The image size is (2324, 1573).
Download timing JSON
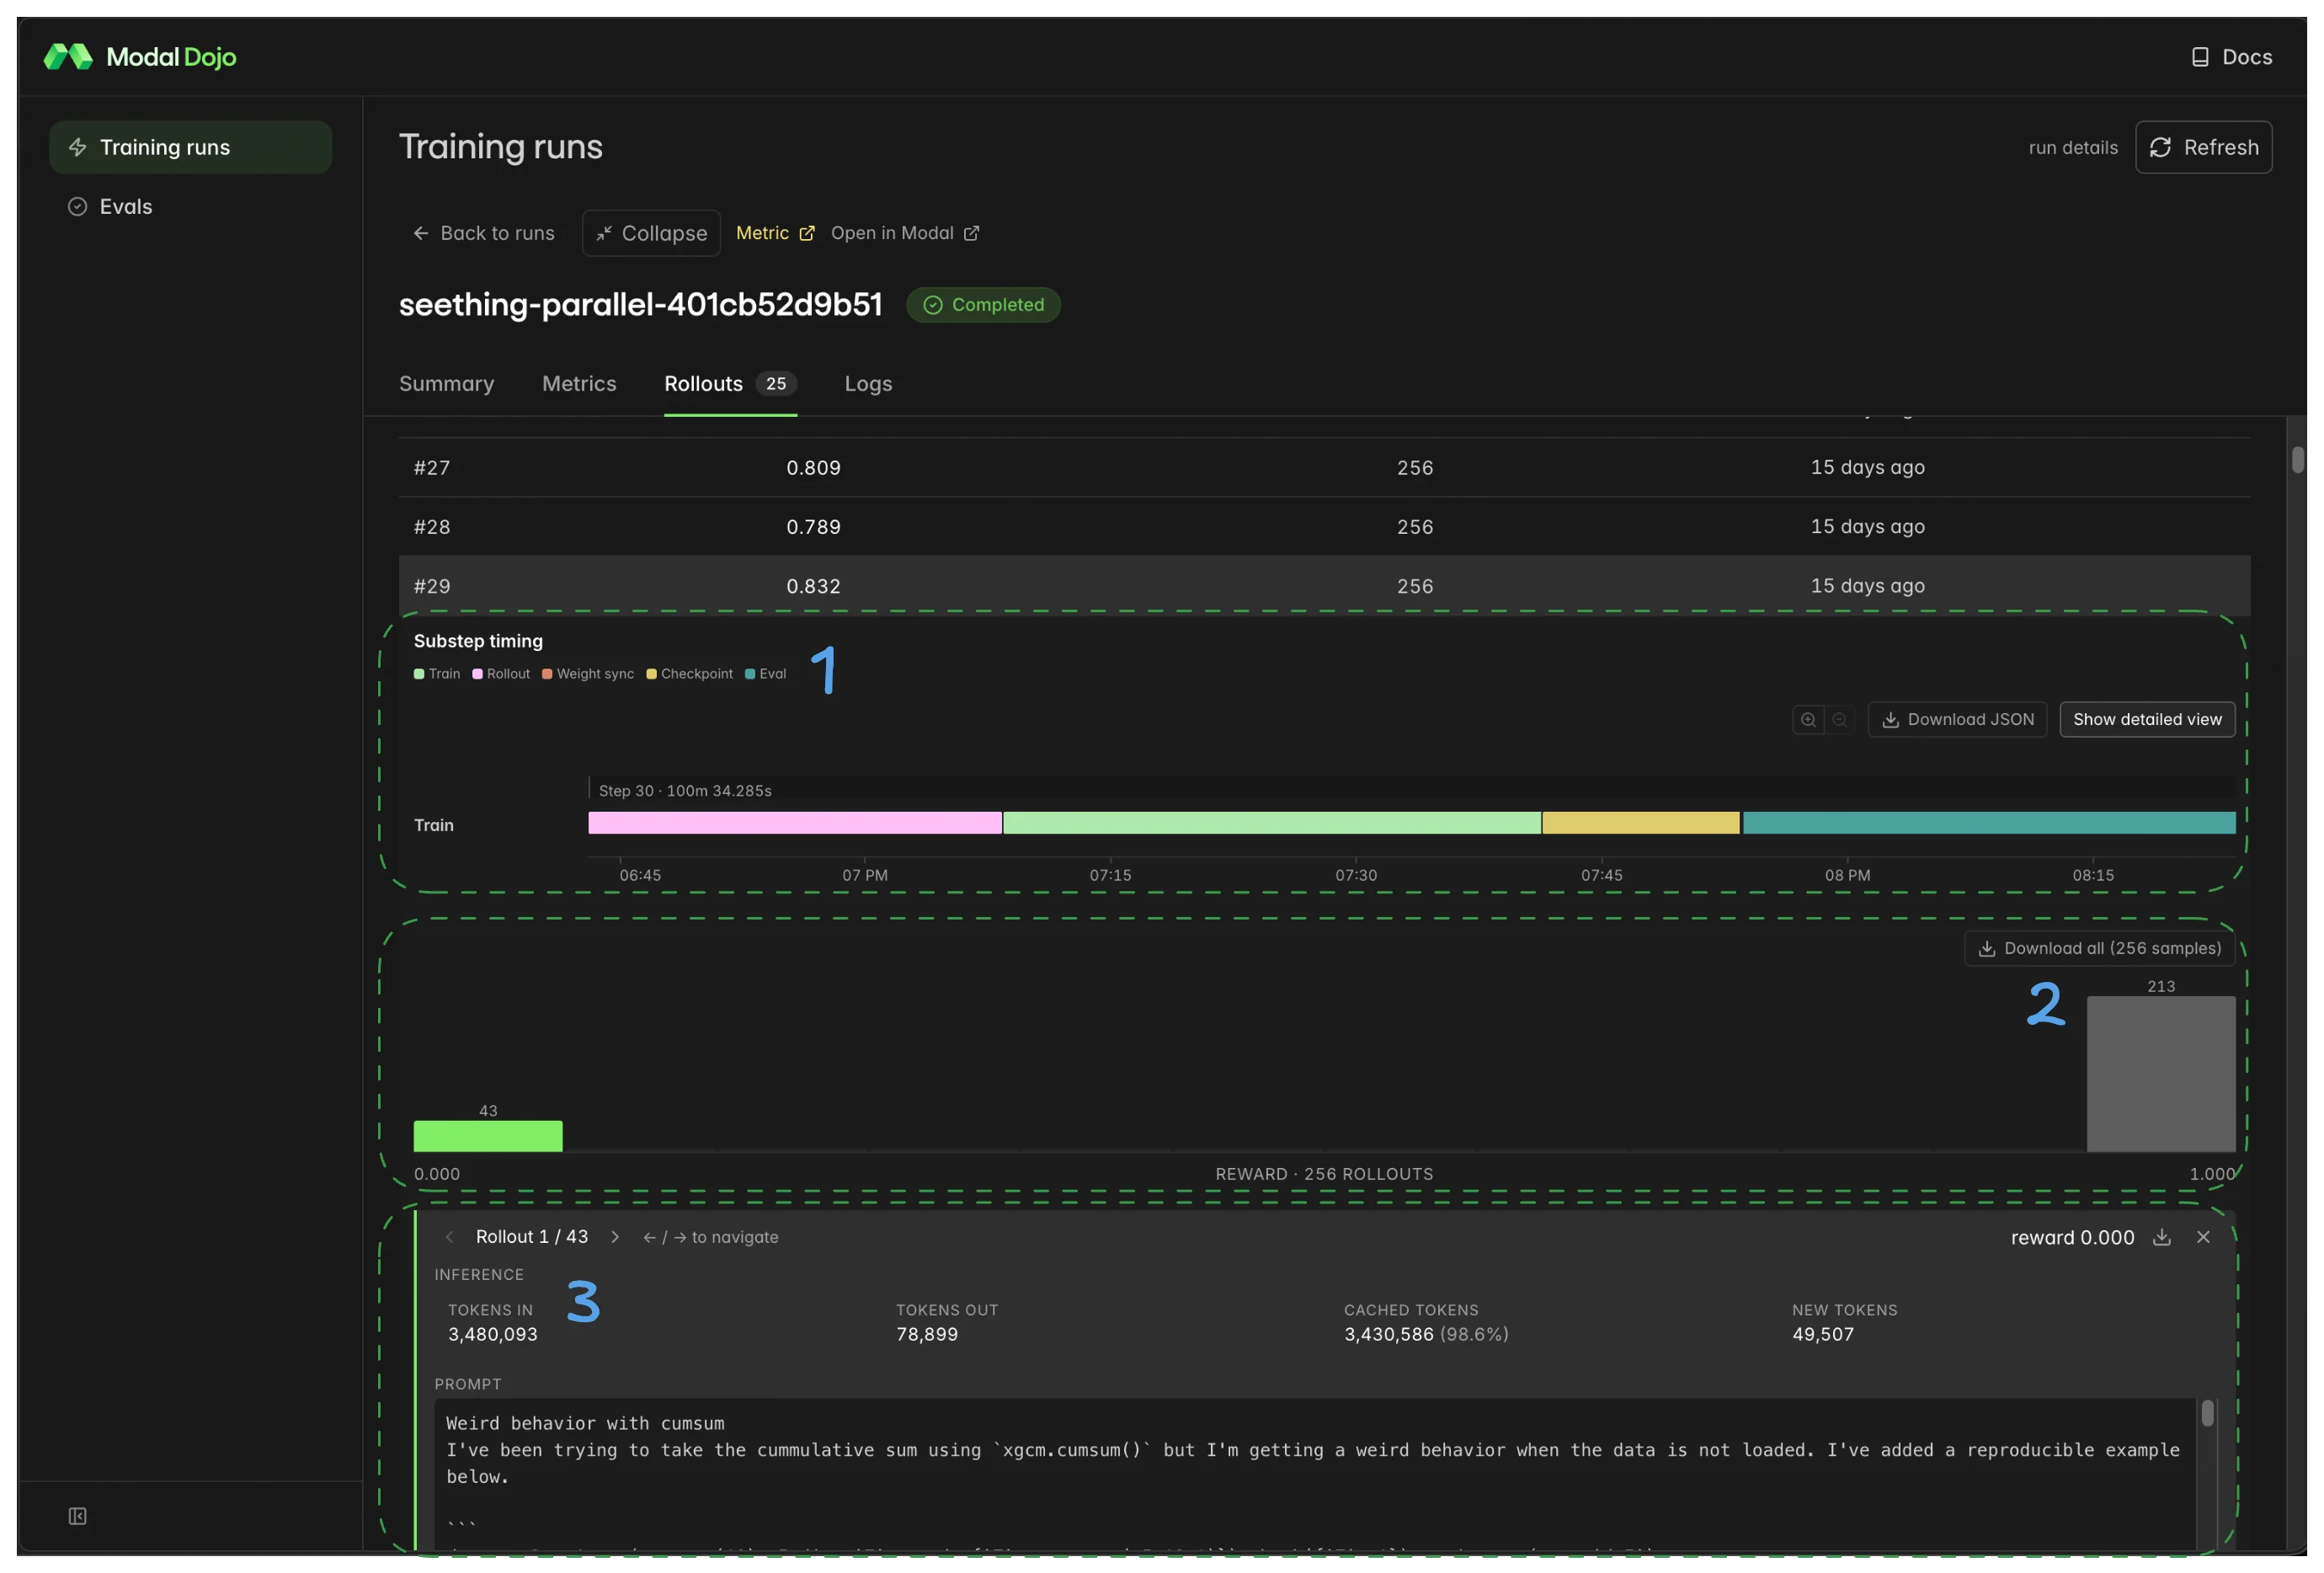tap(1957, 719)
